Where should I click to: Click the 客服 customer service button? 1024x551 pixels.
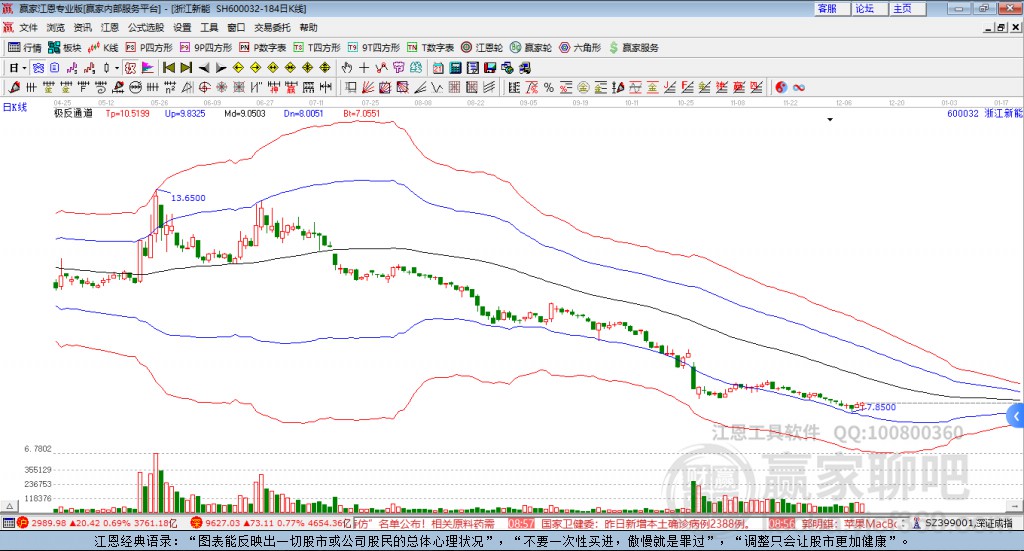[x=832, y=8]
